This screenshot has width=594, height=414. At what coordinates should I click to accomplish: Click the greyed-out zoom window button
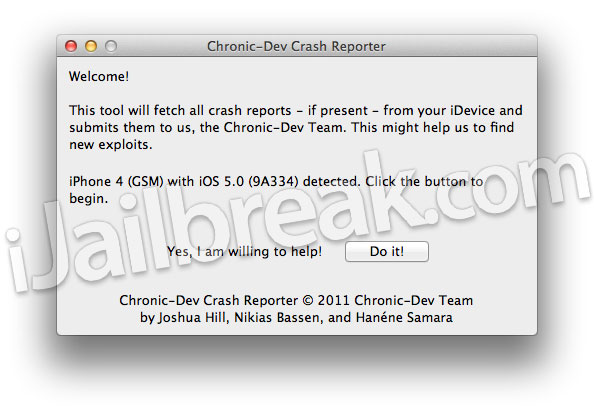click(x=111, y=46)
